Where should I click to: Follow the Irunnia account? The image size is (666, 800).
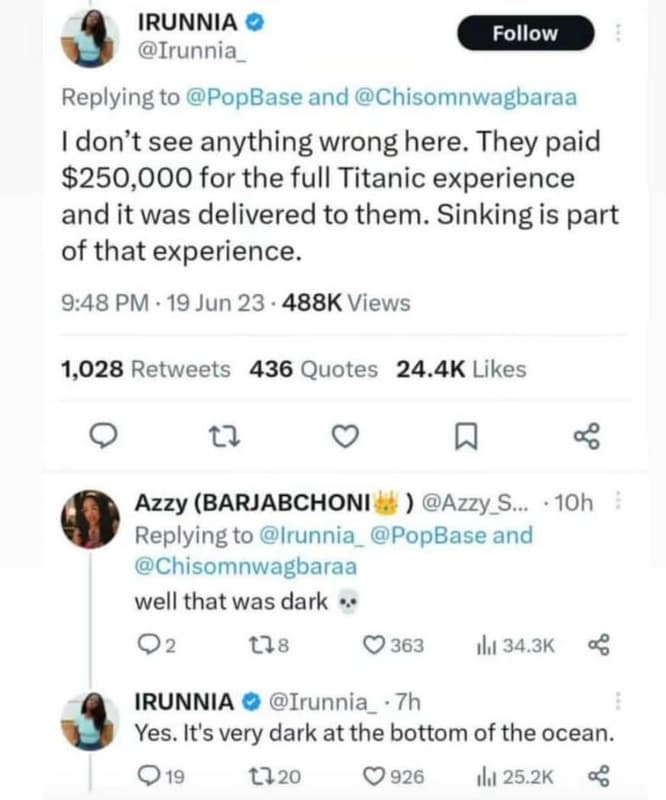(525, 33)
